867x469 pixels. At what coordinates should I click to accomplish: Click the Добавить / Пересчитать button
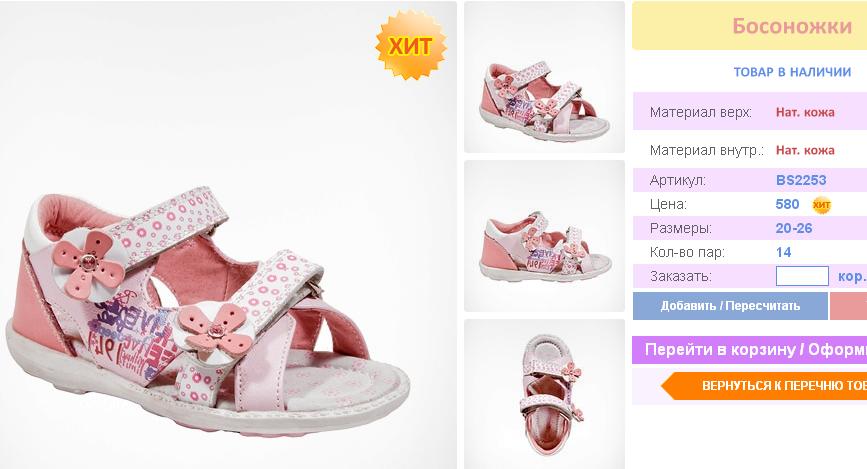(730, 306)
